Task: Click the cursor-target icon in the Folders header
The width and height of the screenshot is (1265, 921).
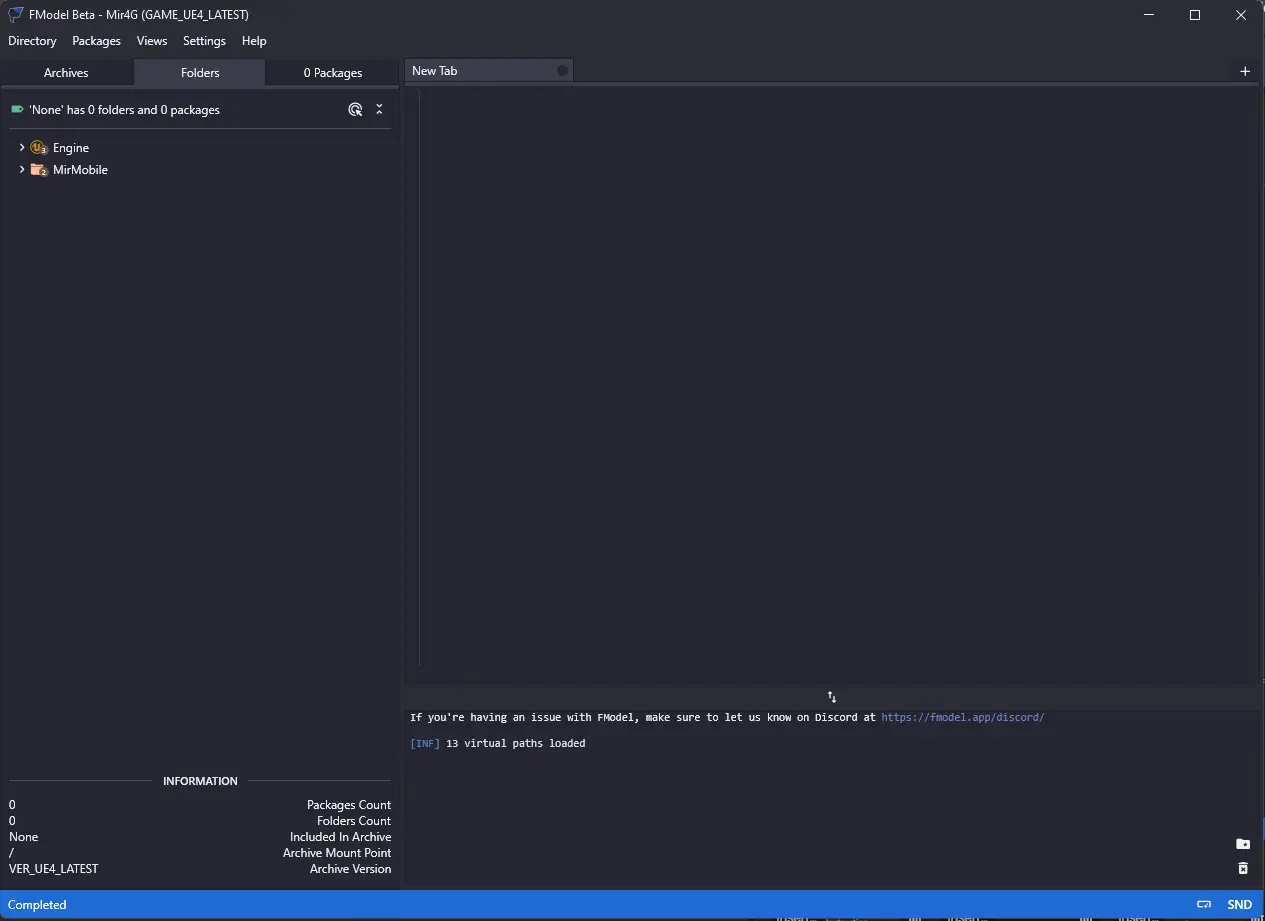Action: point(355,110)
